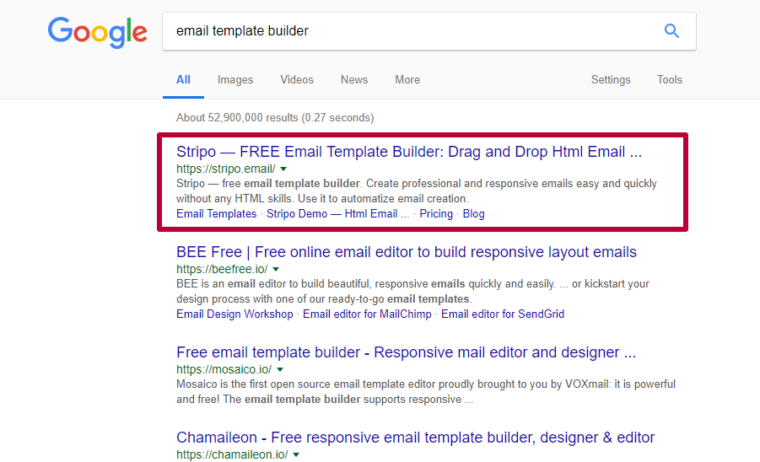Viewport: 760px width, 462px height.
Task: Expand the dropdown arrow next to chamaileon.io URL
Action: [x=296, y=455]
